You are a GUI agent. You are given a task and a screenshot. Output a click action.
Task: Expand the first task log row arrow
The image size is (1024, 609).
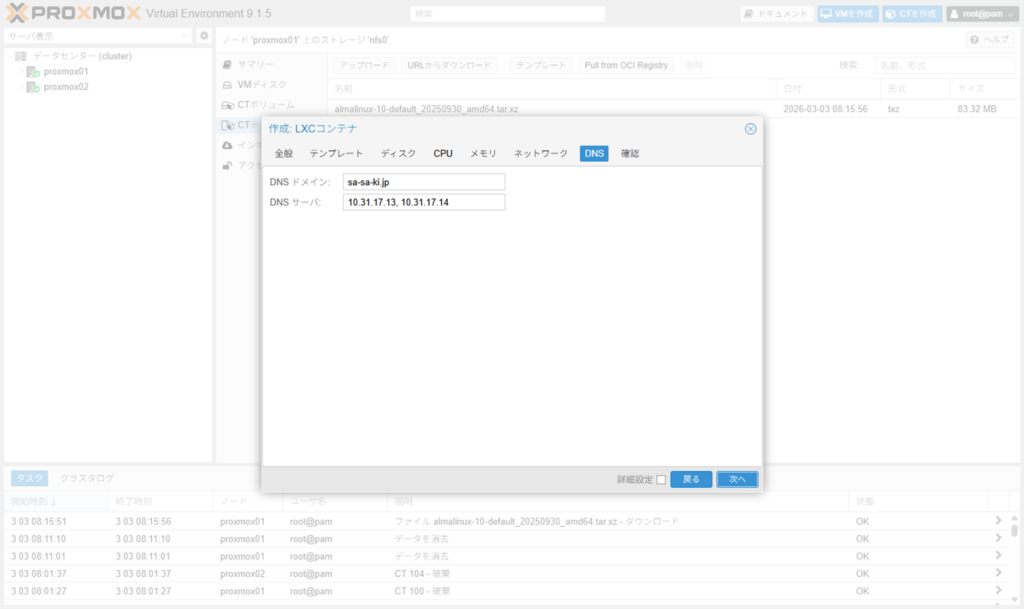coord(997,521)
